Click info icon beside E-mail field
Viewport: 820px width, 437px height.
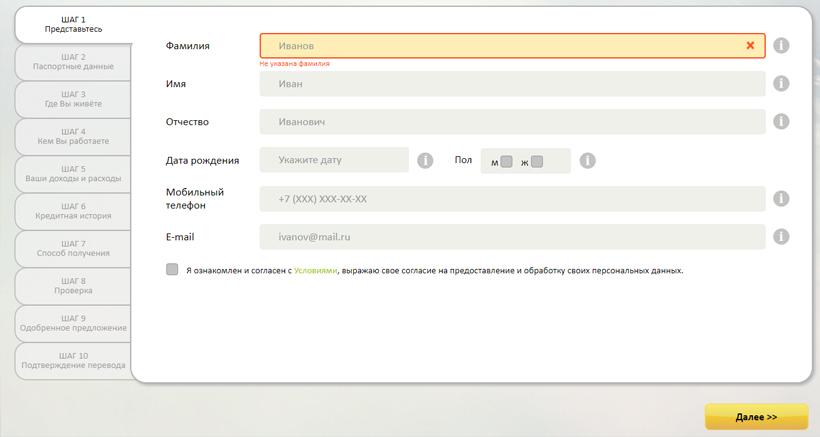[x=781, y=237]
